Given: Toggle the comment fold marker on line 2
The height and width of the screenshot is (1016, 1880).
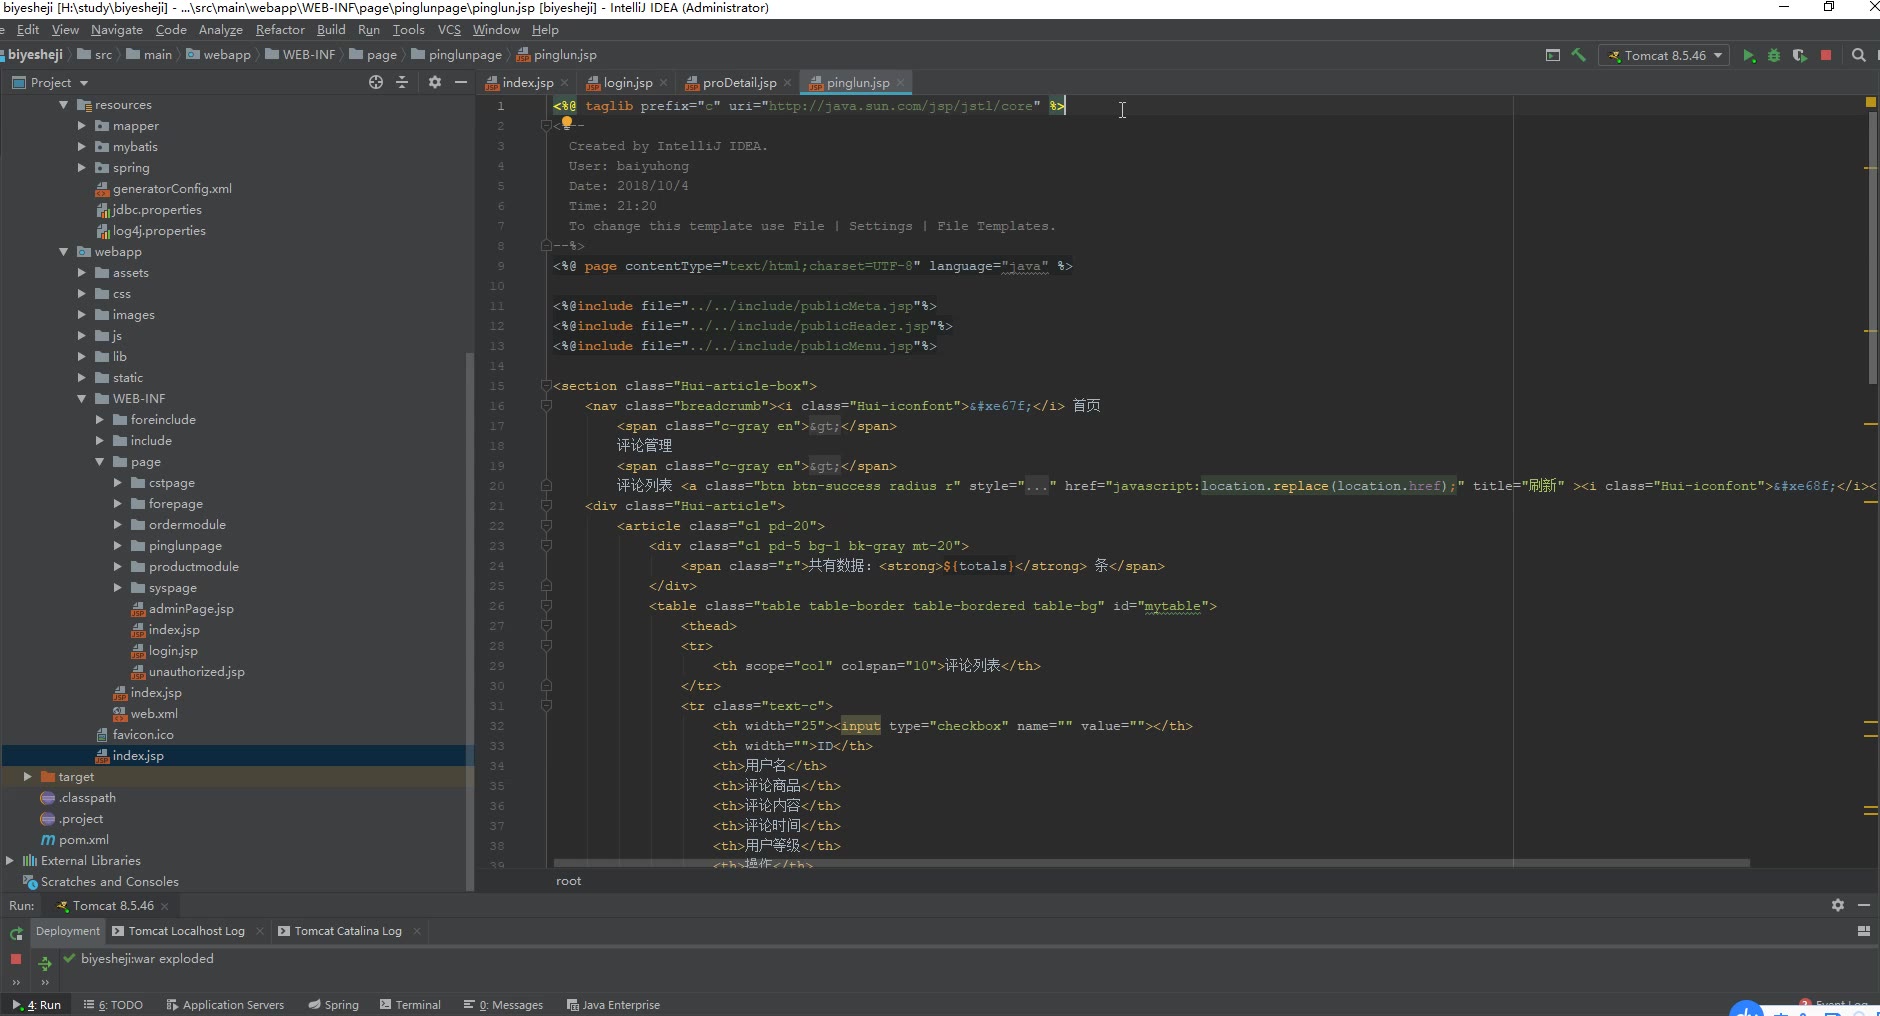Looking at the screenshot, I should [x=546, y=126].
